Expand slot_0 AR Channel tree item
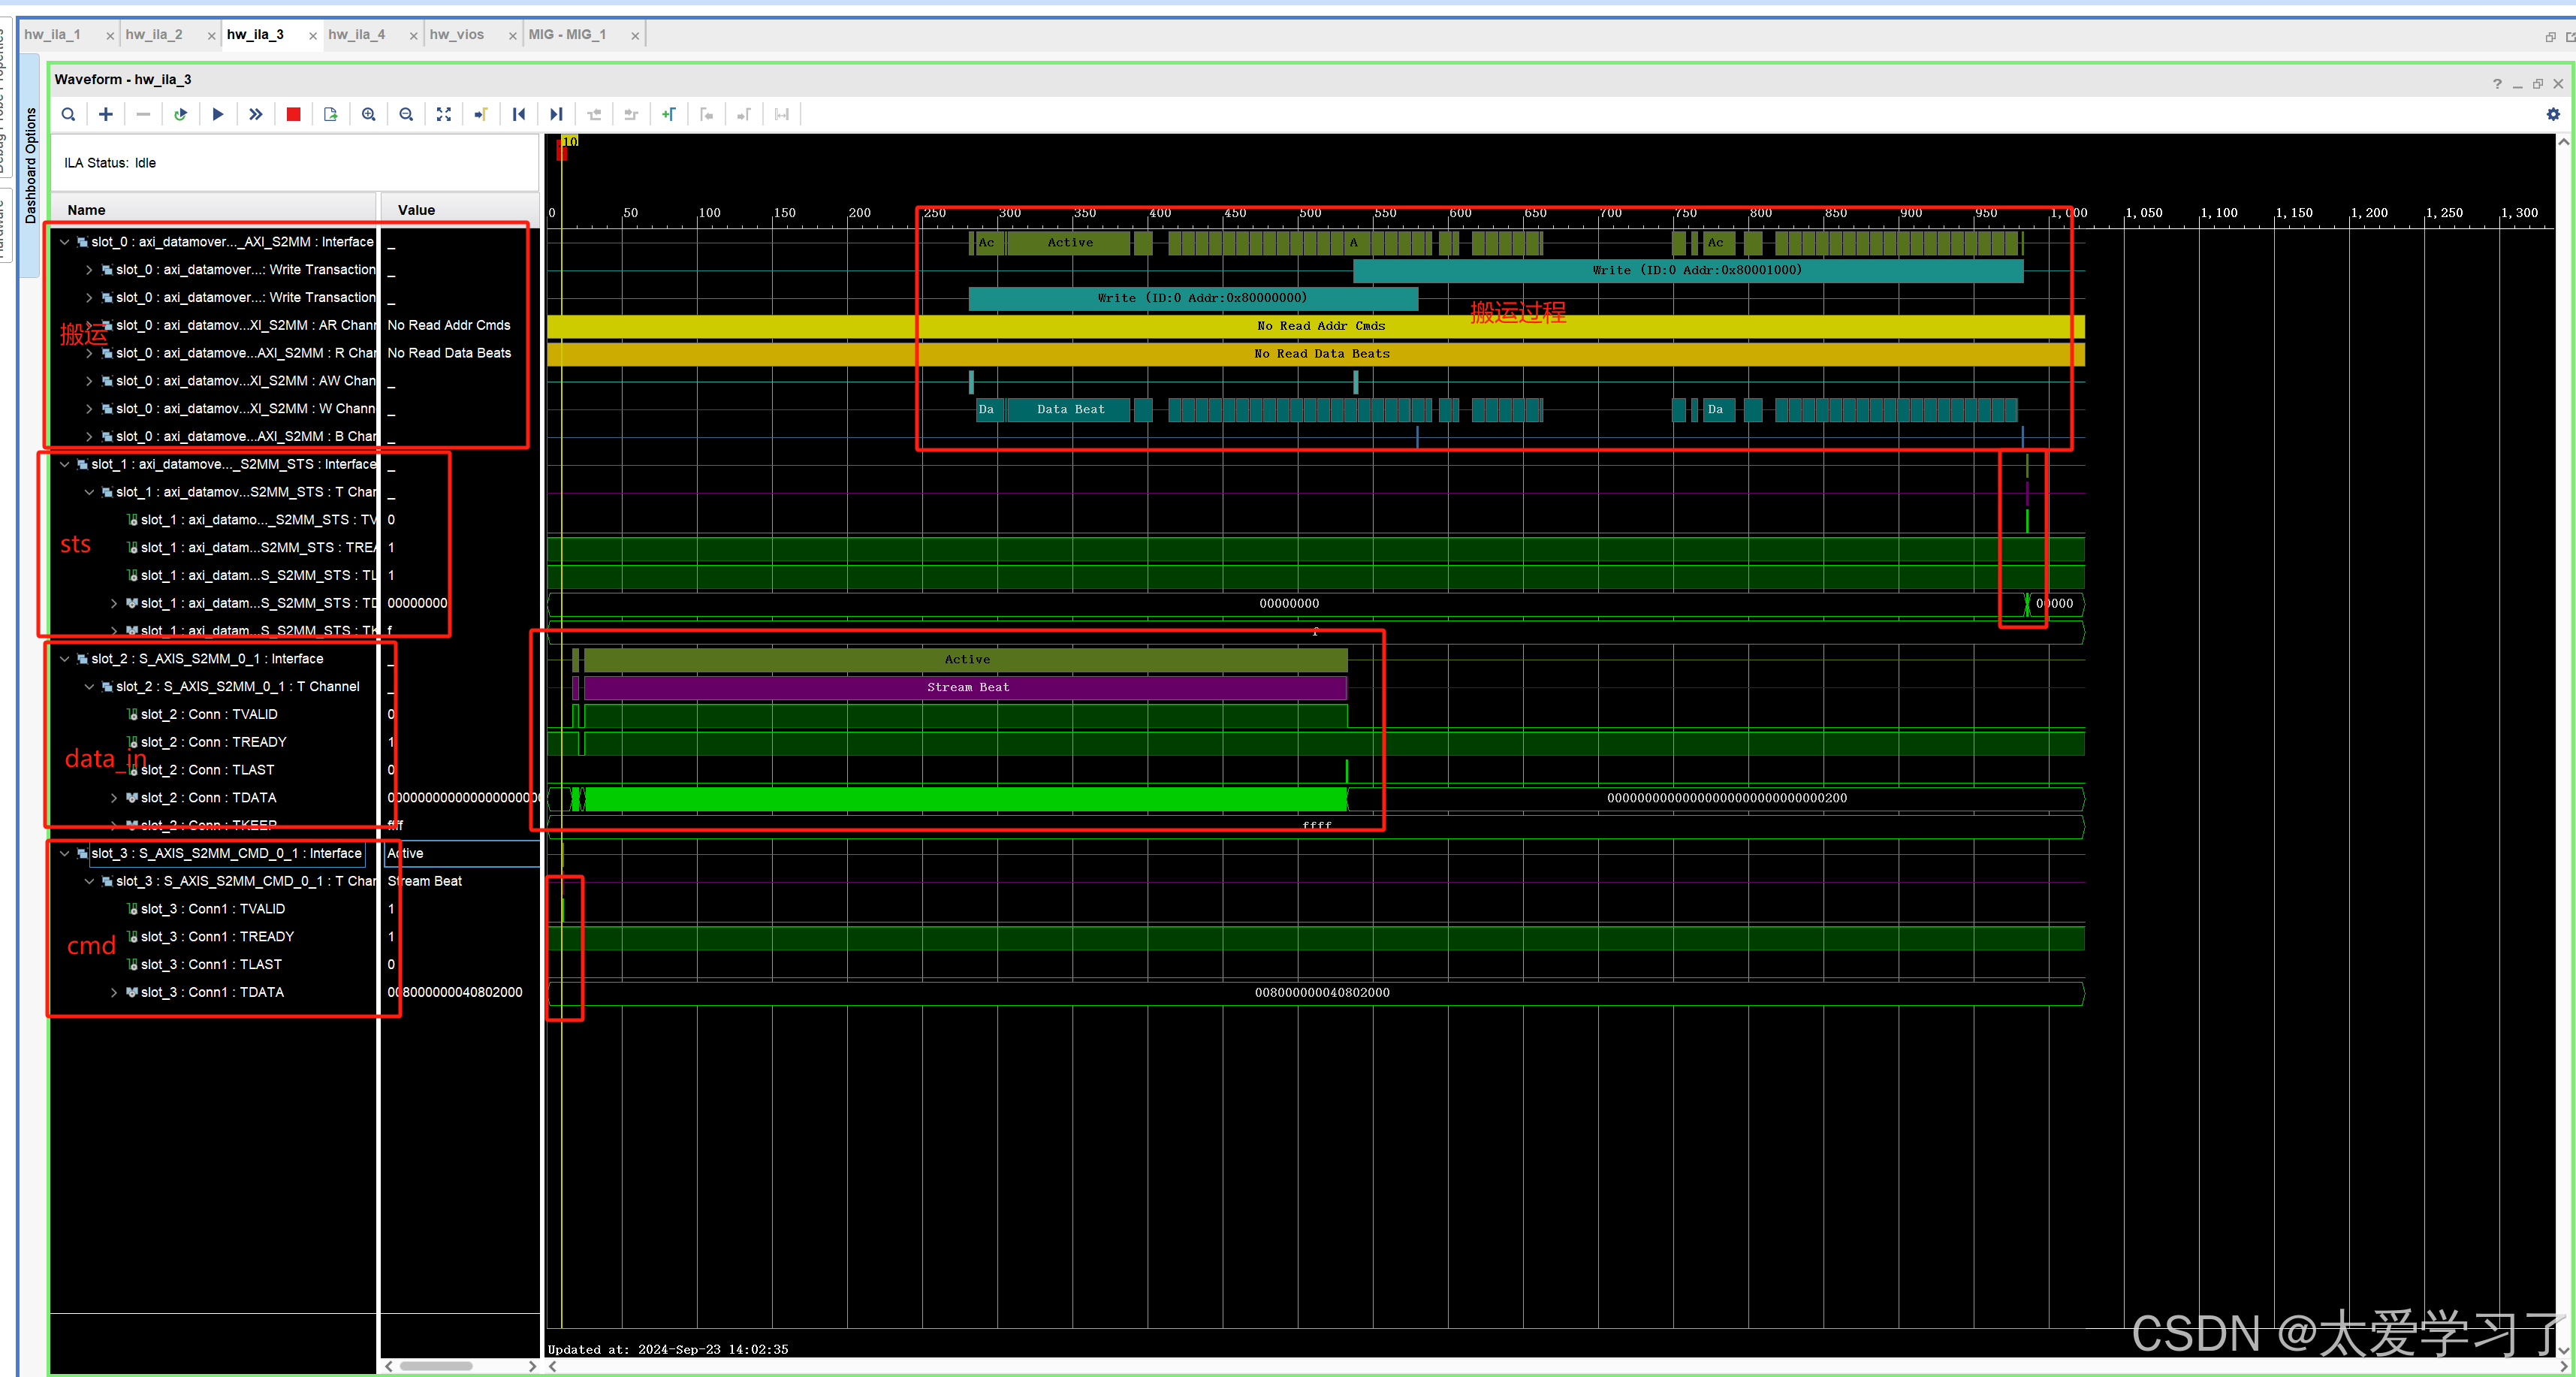2576x1377 pixels. pyautogui.click(x=88, y=325)
